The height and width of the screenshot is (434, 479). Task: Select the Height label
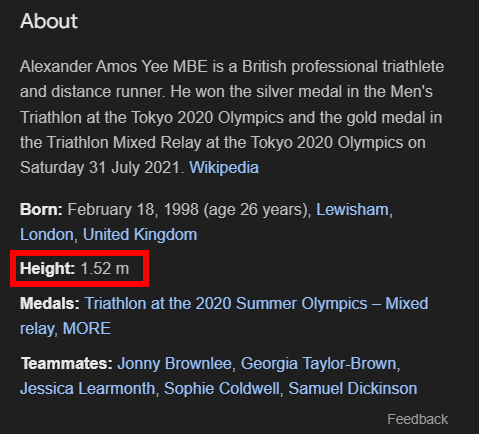click(x=47, y=269)
